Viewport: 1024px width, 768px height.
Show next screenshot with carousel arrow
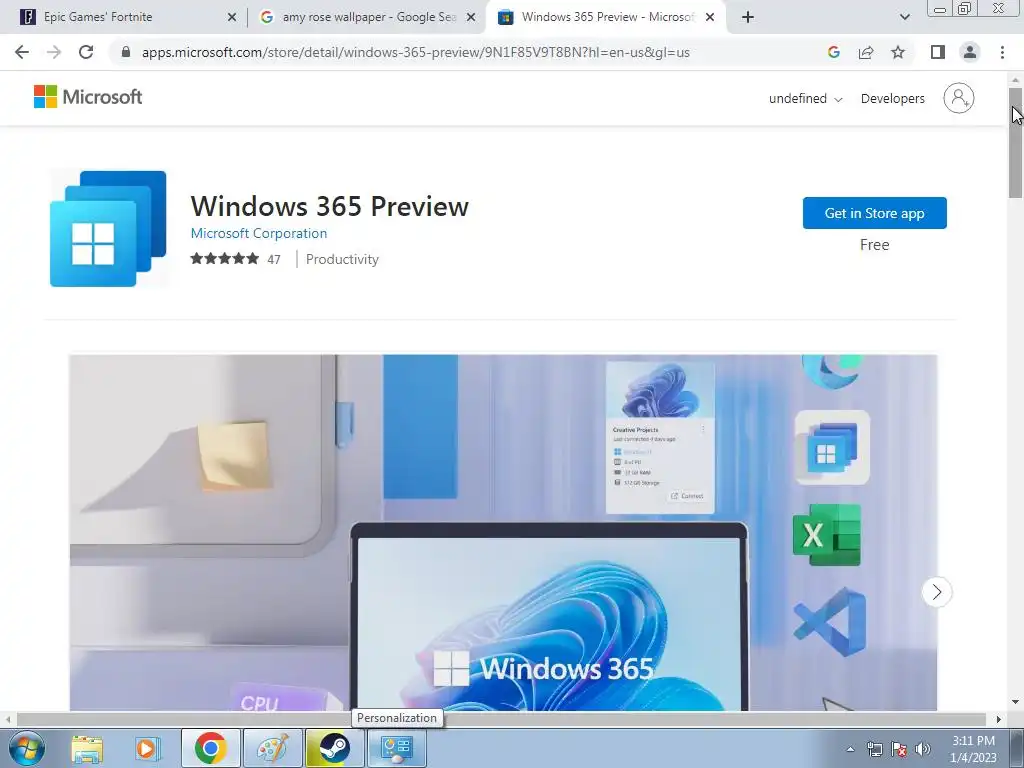(936, 592)
